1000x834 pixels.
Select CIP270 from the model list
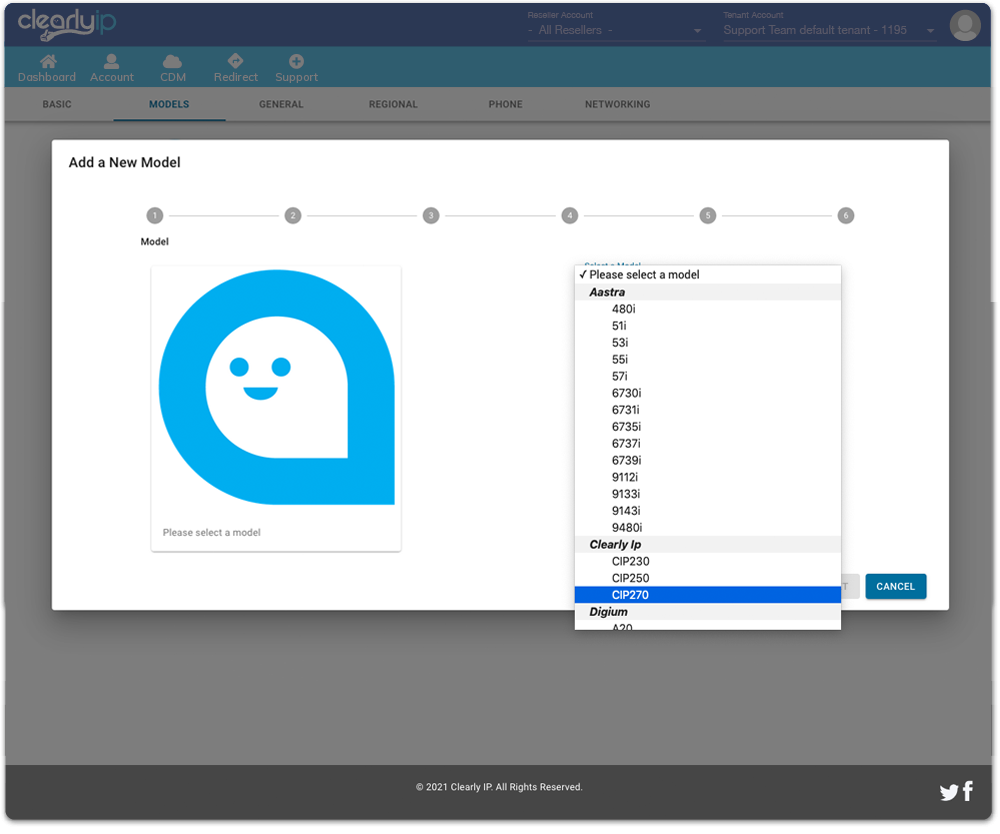(630, 595)
